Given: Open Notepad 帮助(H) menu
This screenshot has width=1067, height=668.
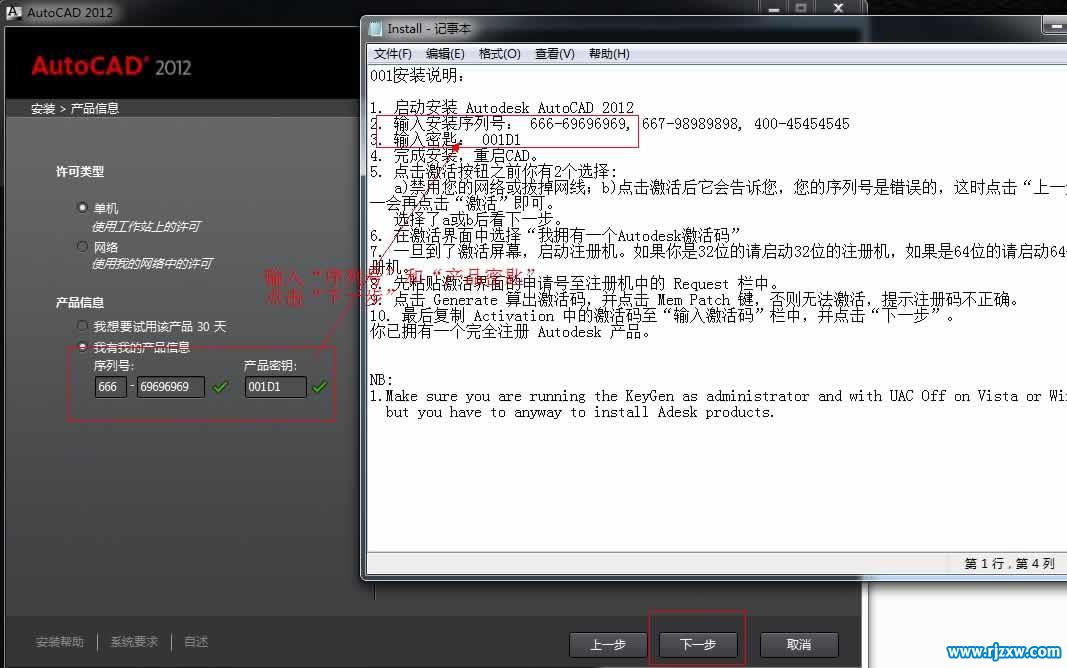Looking at the screenshot, I should pyautogui.click(x=609, y=54).
